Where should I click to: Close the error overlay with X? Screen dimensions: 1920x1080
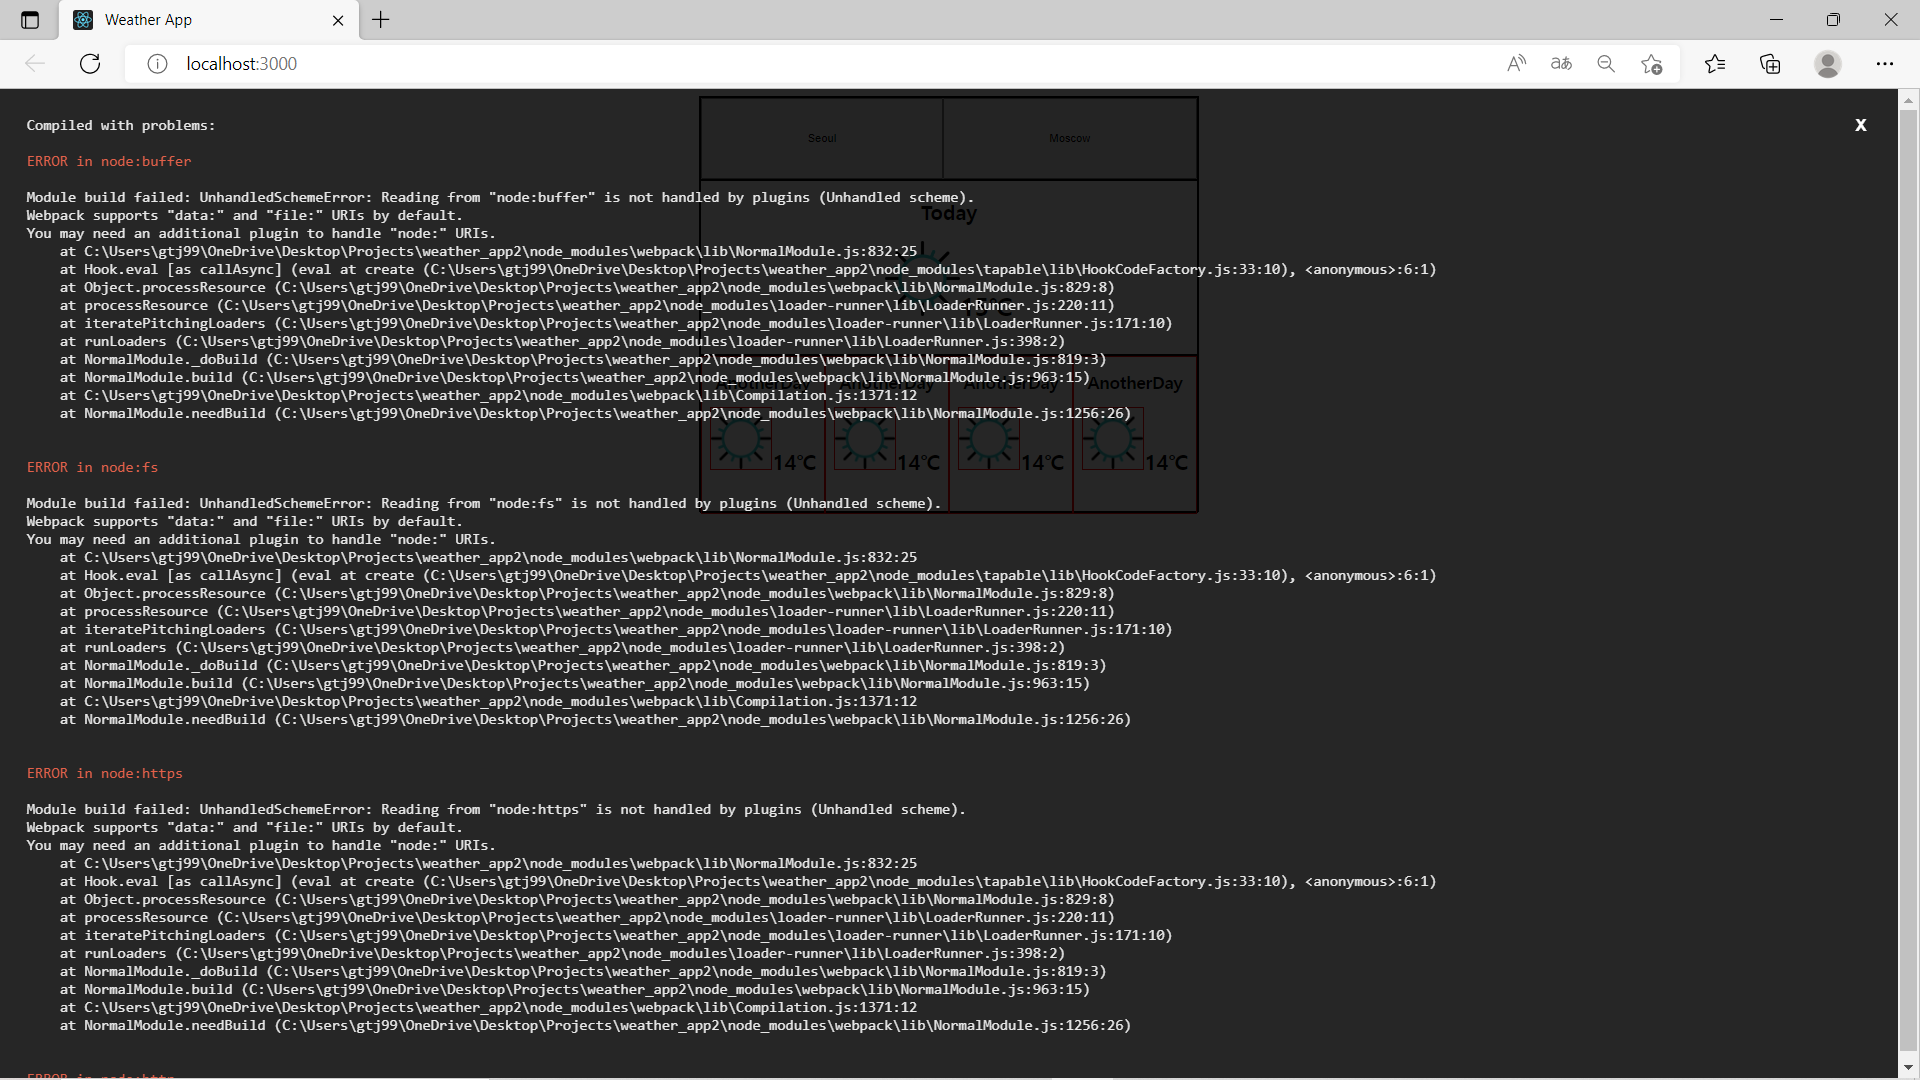click(1860, 125)
